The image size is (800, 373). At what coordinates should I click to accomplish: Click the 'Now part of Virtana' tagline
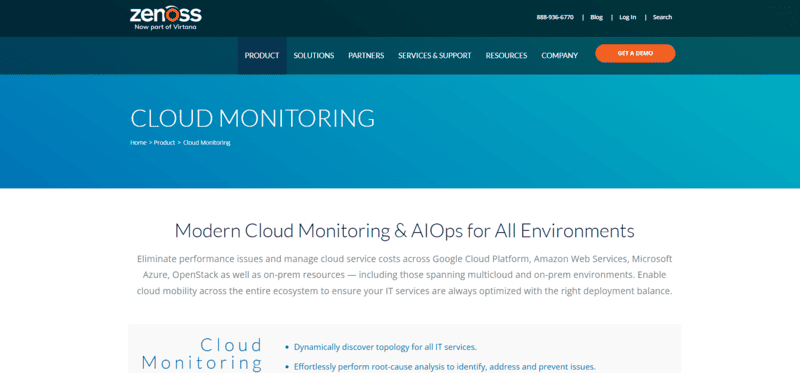click(165, 27)
